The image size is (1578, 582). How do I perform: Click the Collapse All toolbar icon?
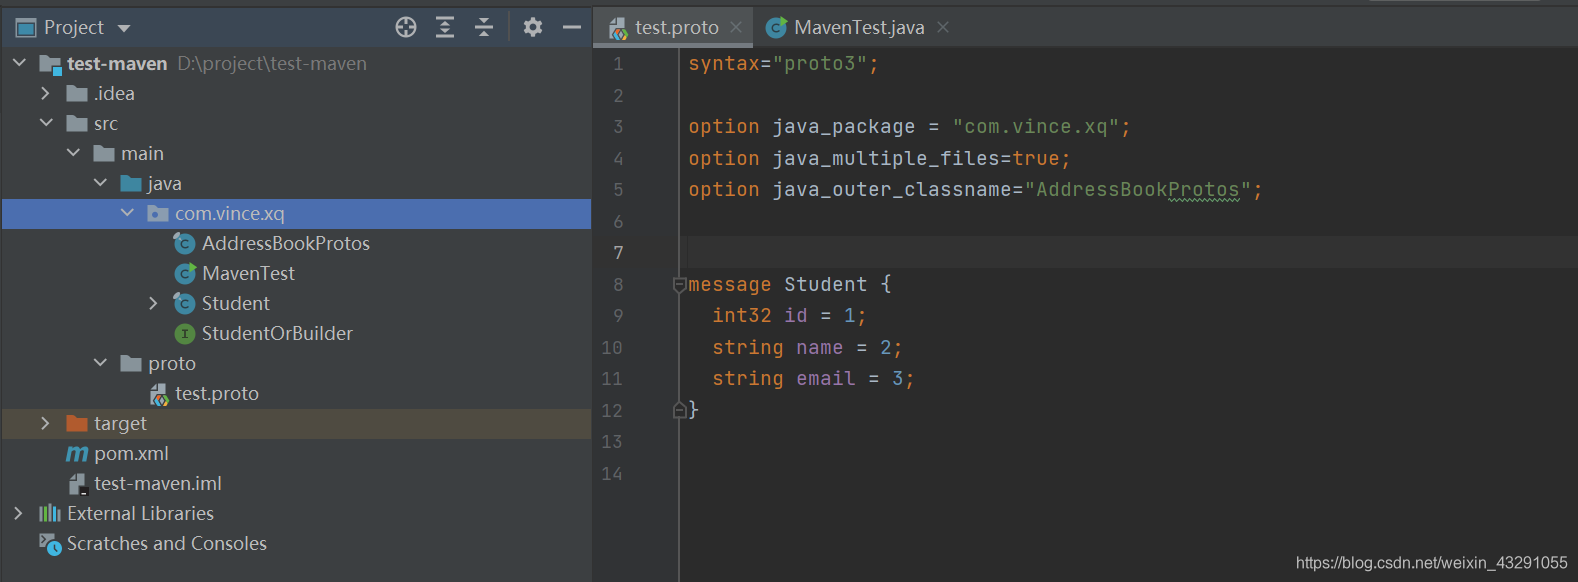pos(484,27)
